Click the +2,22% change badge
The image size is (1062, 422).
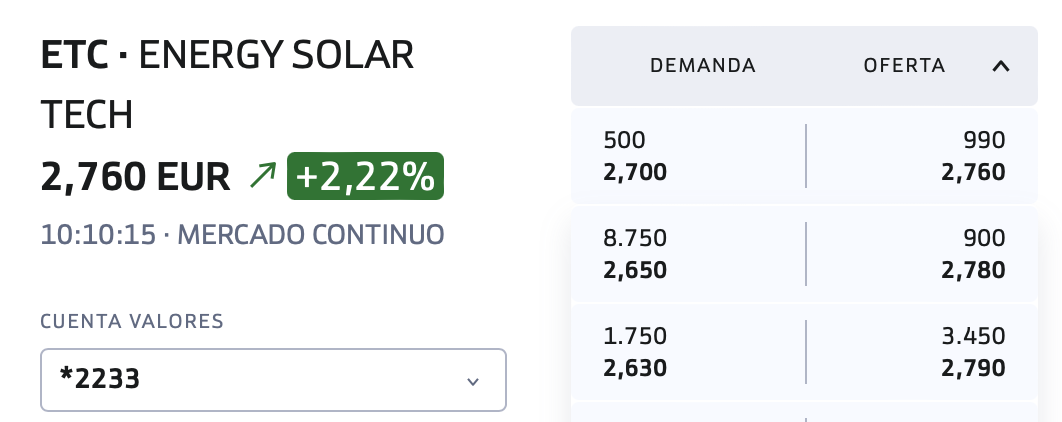pos(365,176)
